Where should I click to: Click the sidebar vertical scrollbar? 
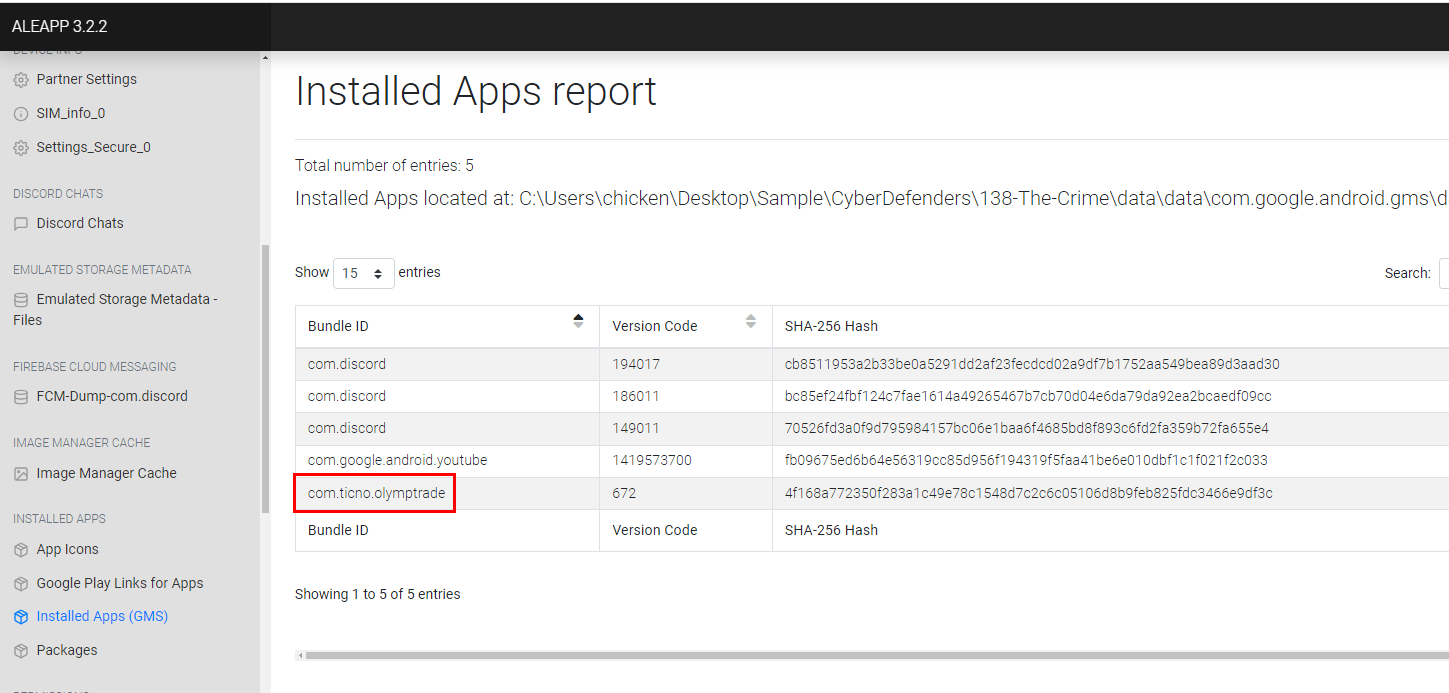(265, 380)
